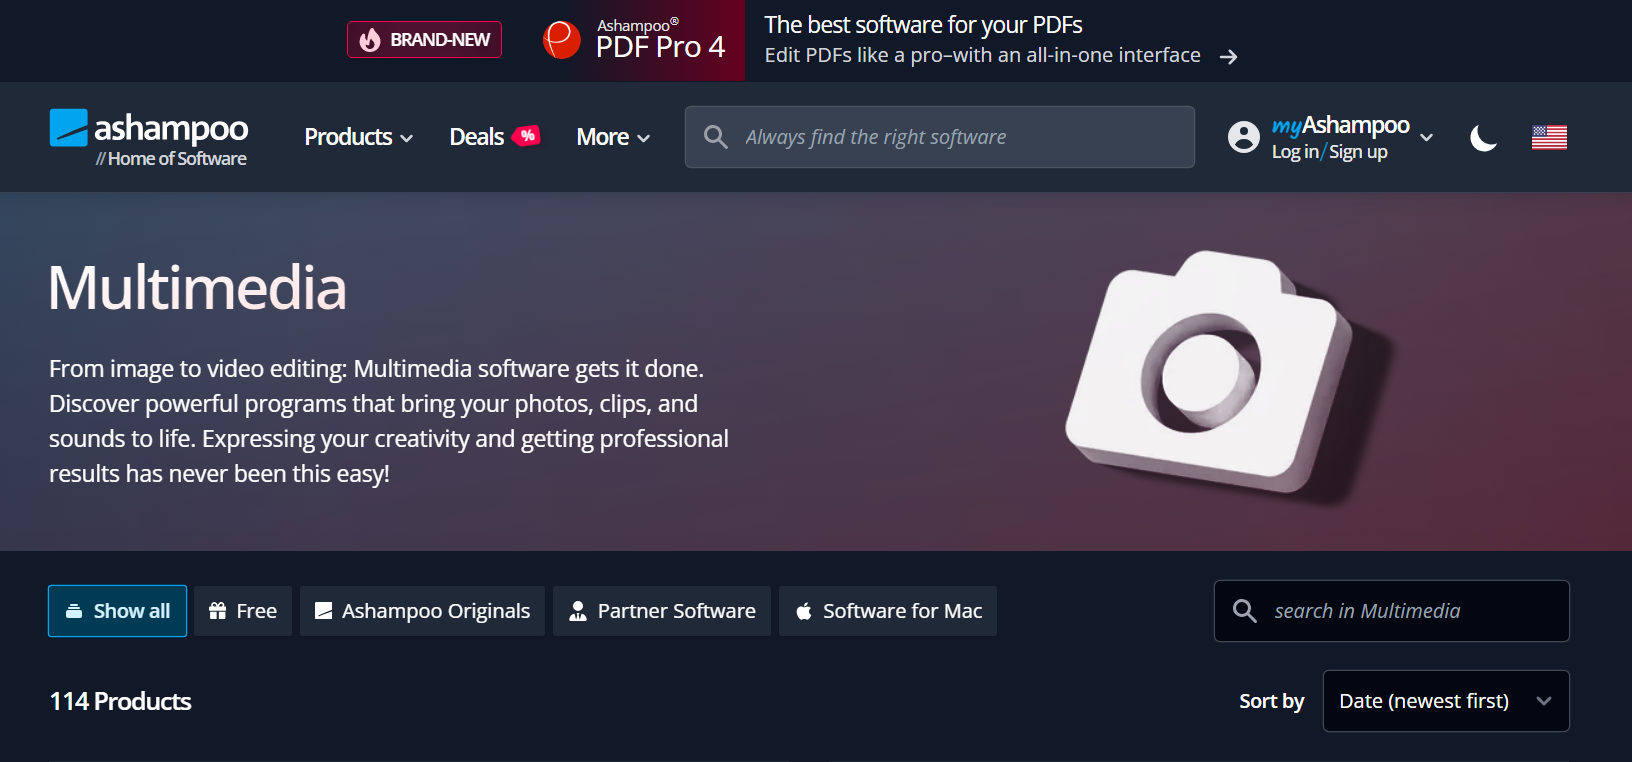The width and height of the screenshot is (1632, 762).
Task: Click the percent badge next to Deals
Action: pos(527,136)
